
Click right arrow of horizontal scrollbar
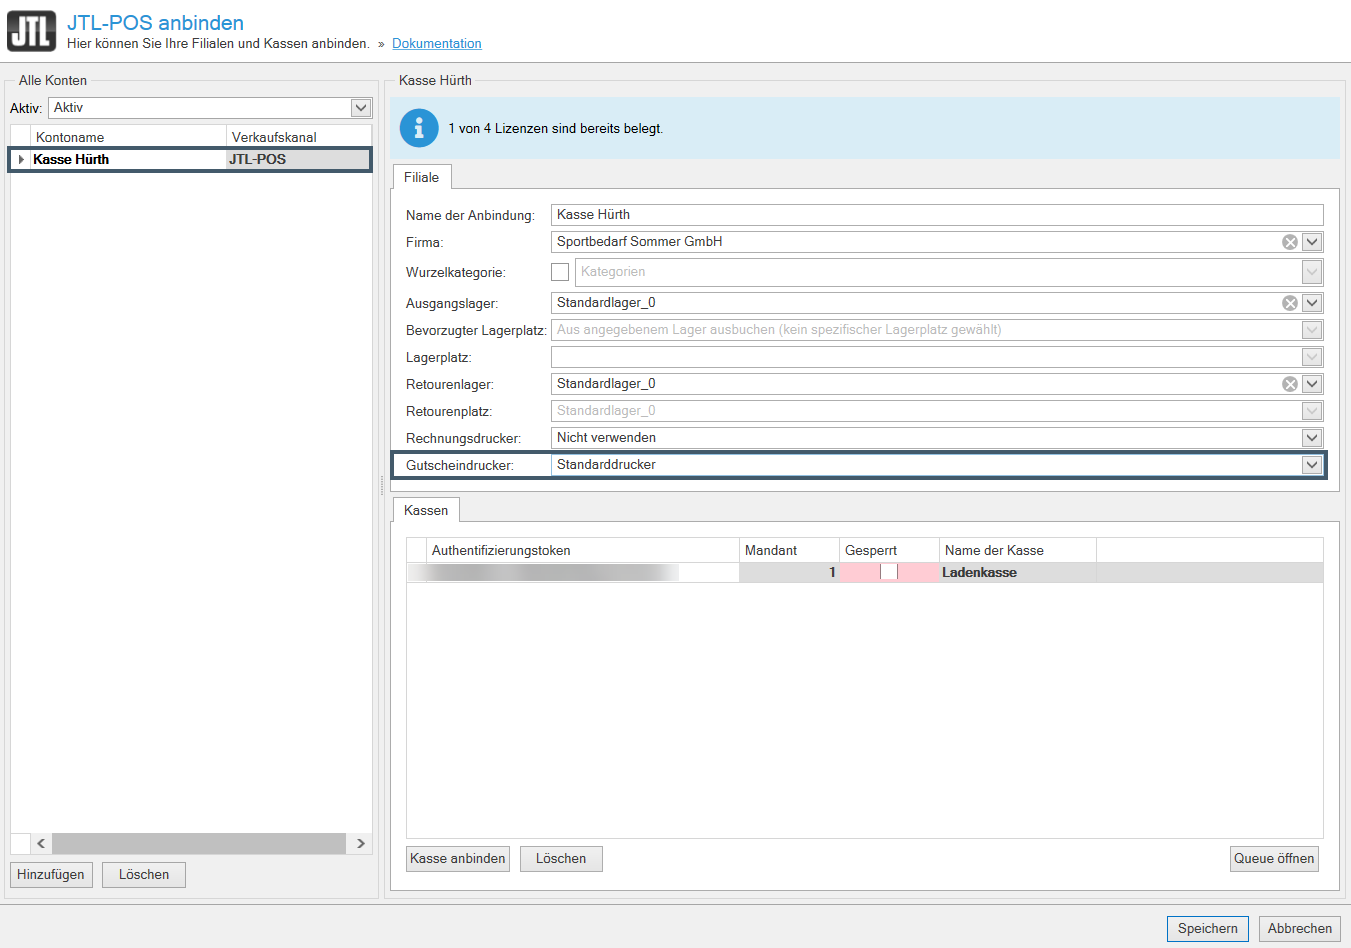(361, 844)
